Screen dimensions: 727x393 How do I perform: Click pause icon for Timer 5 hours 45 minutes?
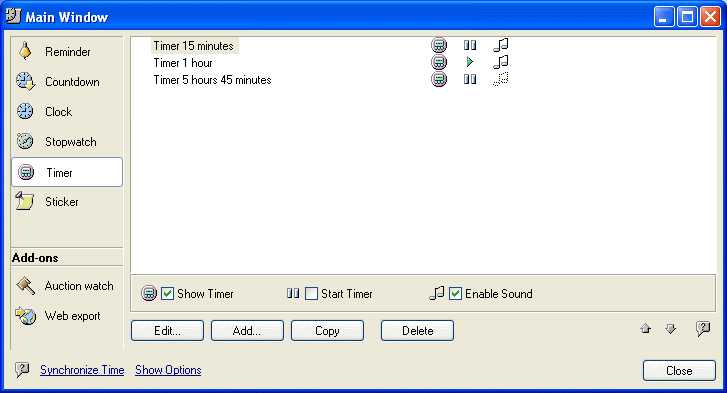click(x=470, y=79)
